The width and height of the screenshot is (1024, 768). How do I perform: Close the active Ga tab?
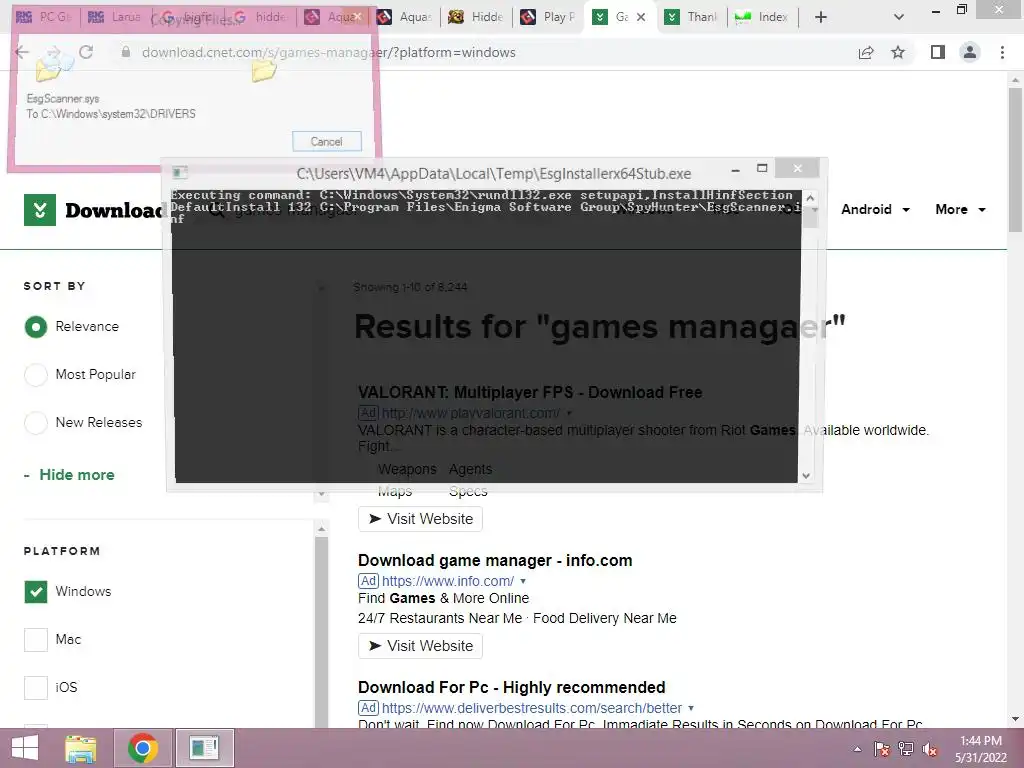[641, 17]
